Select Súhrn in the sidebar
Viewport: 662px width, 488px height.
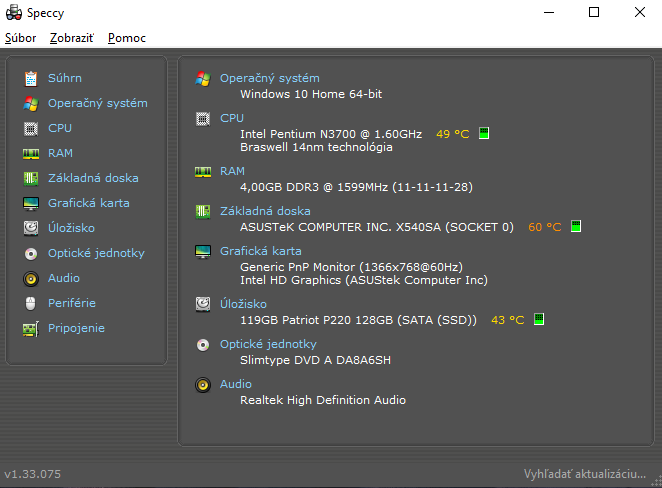65,78
